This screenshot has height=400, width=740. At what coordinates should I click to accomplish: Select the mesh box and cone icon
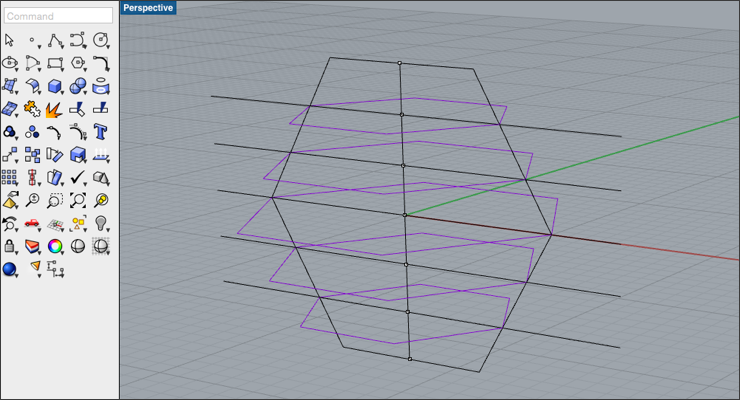point(101,178)
